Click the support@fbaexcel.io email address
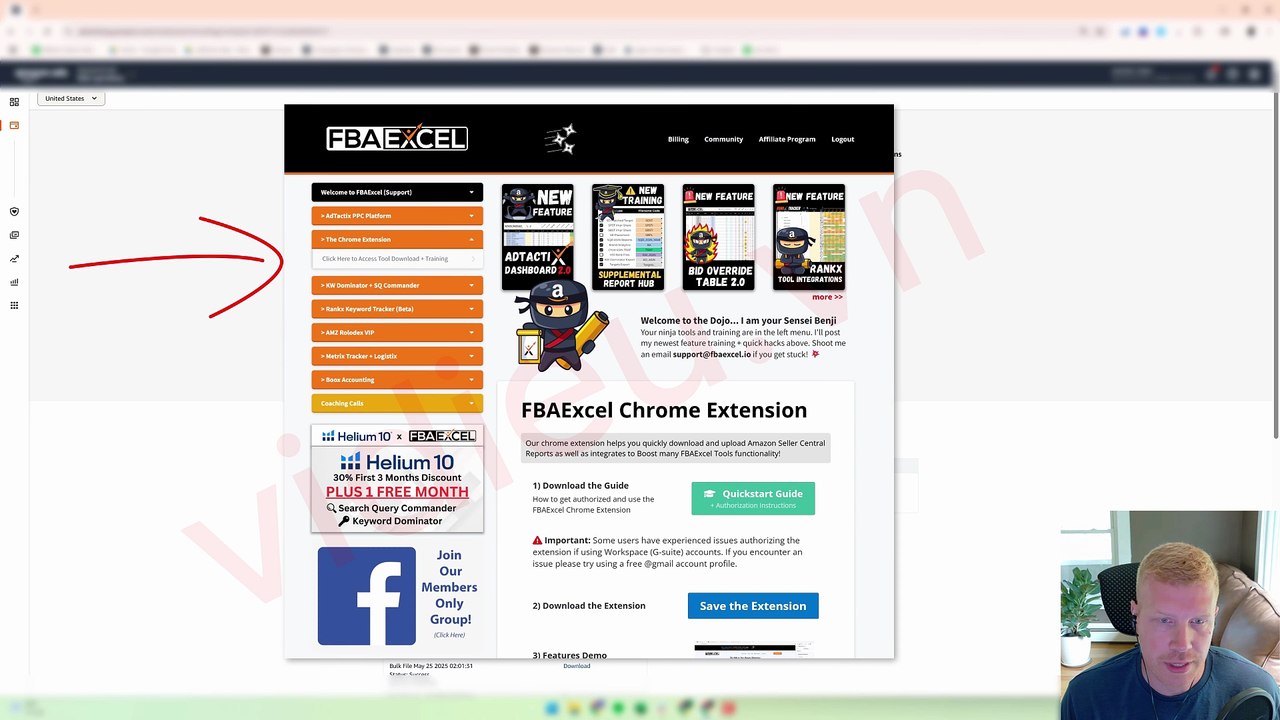The image size is (1280, 720). [x=712, y=354]
